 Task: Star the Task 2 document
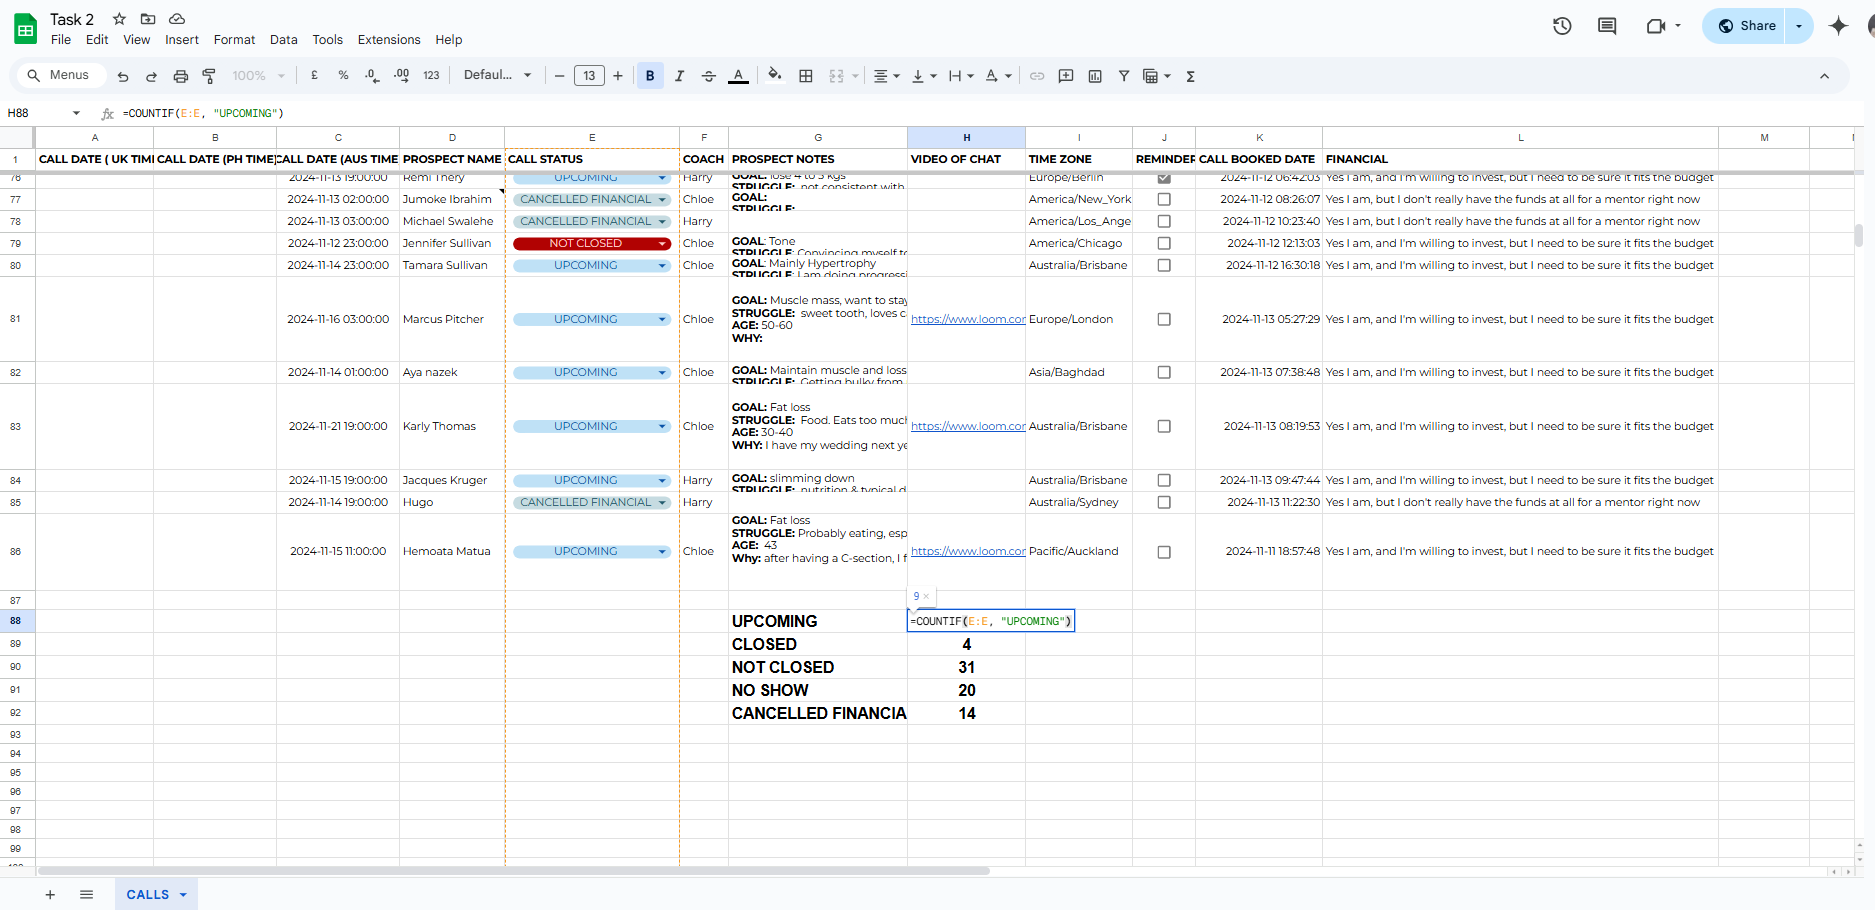click(x=119, y=19)
